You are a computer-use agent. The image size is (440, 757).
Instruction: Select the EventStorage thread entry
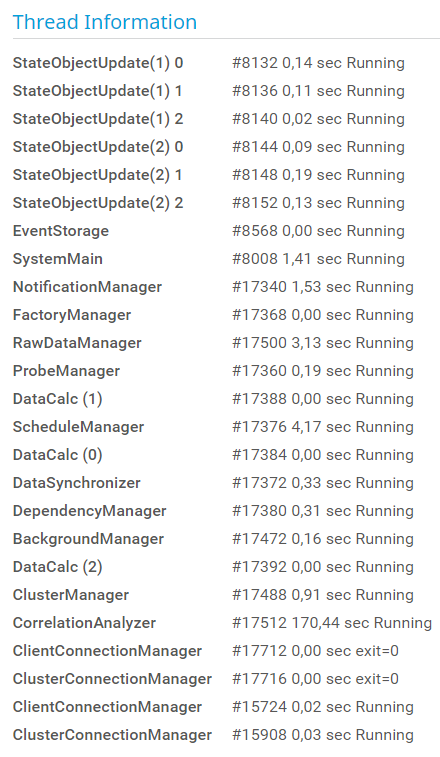61,231
